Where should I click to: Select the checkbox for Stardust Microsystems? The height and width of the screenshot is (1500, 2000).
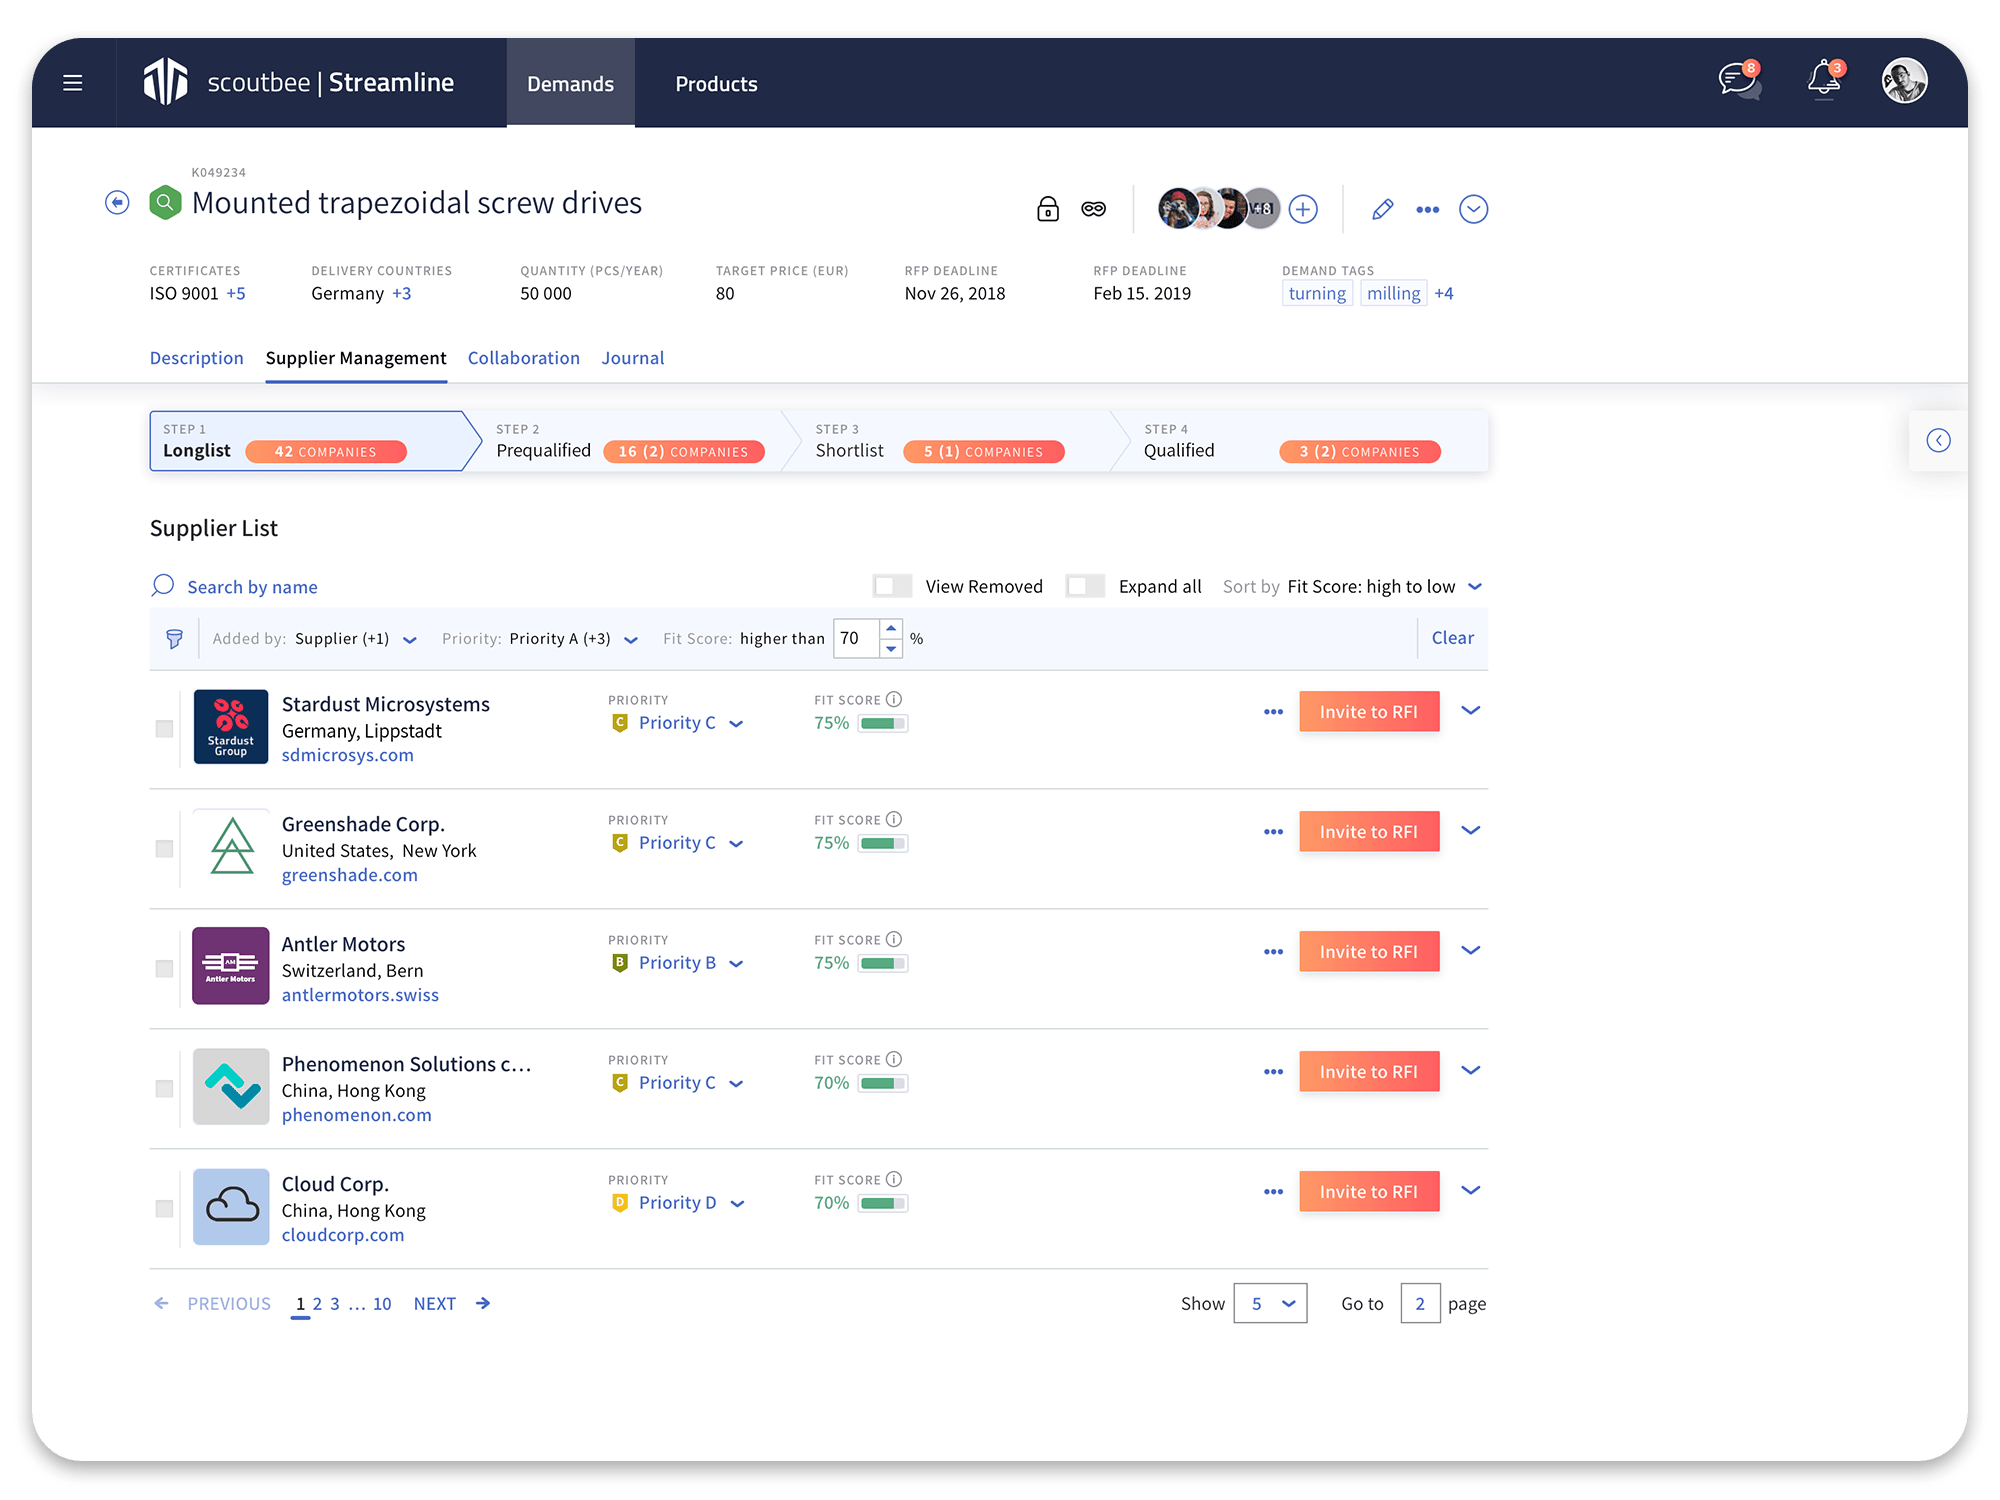pyautogui.click(x=163, y=729)
